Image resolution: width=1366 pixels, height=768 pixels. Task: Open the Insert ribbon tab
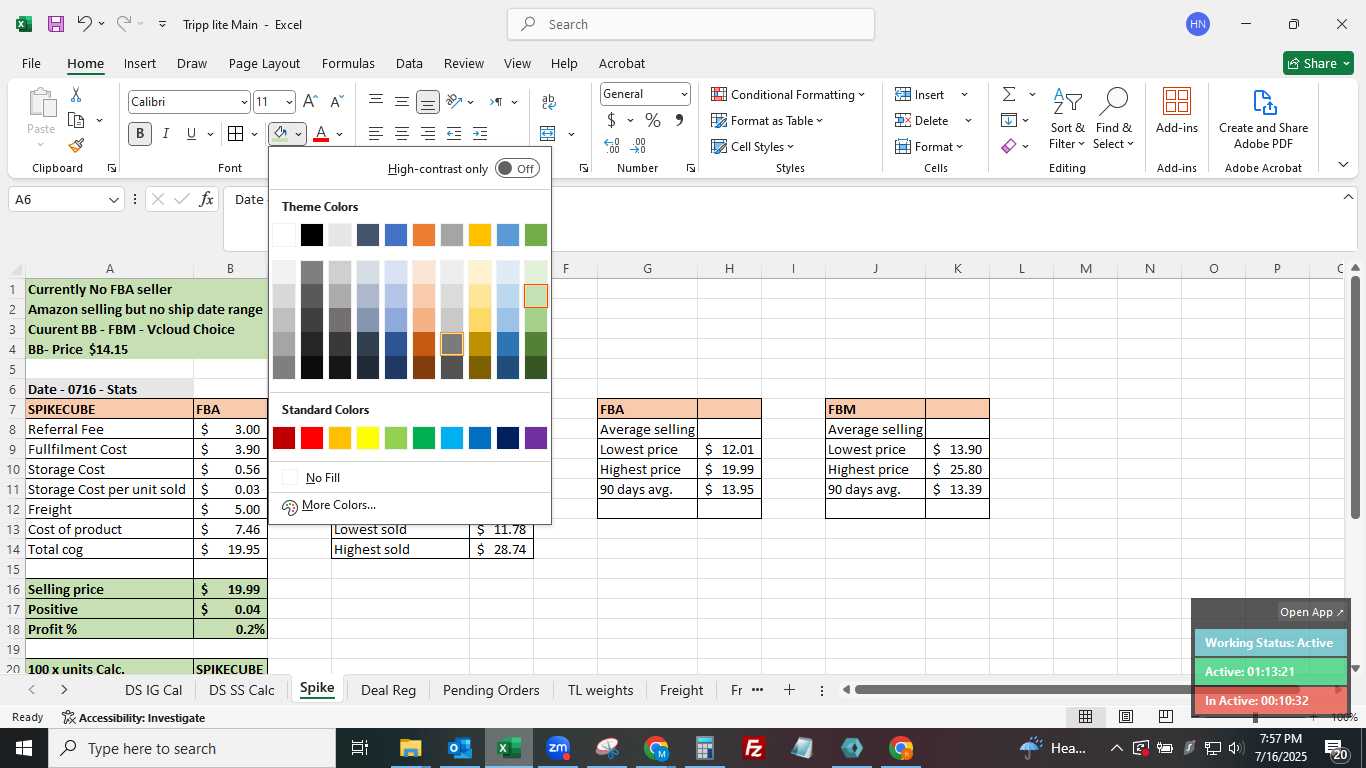point(140,63)
